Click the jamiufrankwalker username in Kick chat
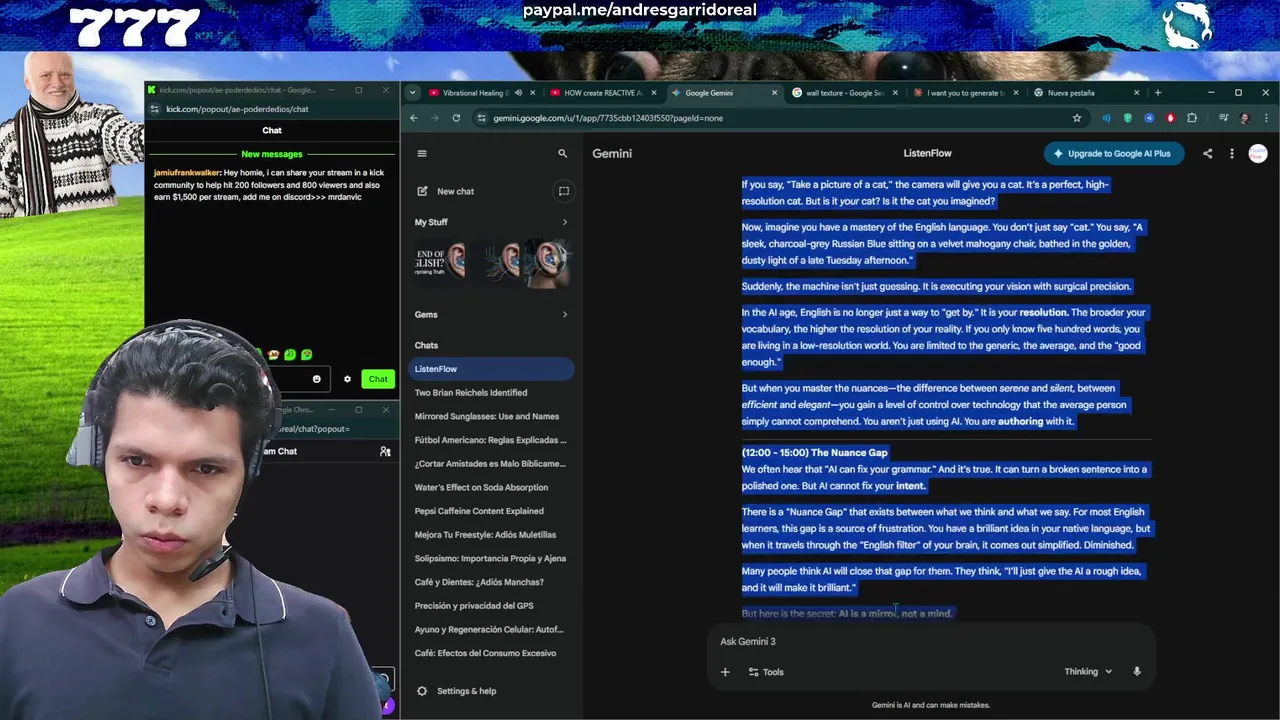 tap(187, 173)
